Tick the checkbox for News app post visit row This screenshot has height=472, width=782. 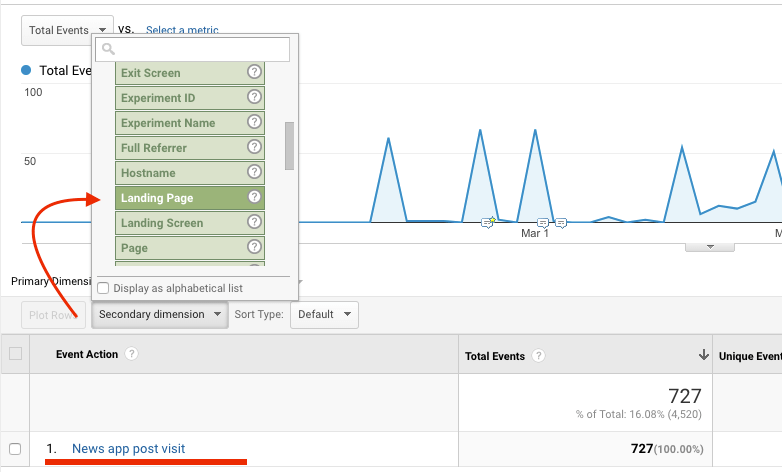14,449
